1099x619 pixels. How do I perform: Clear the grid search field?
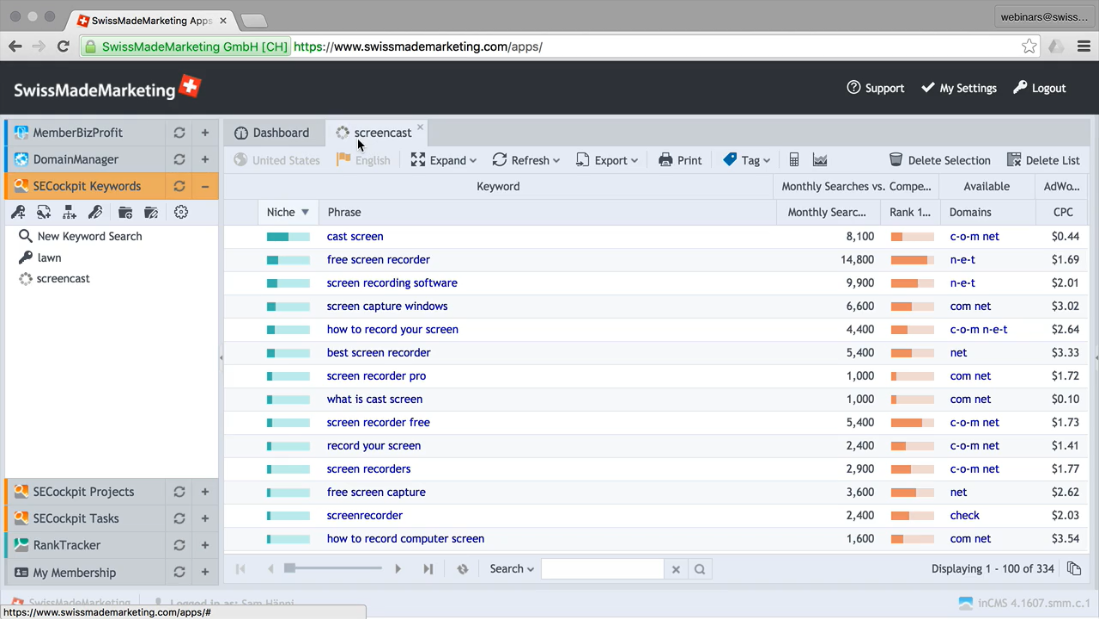point(676,569)
